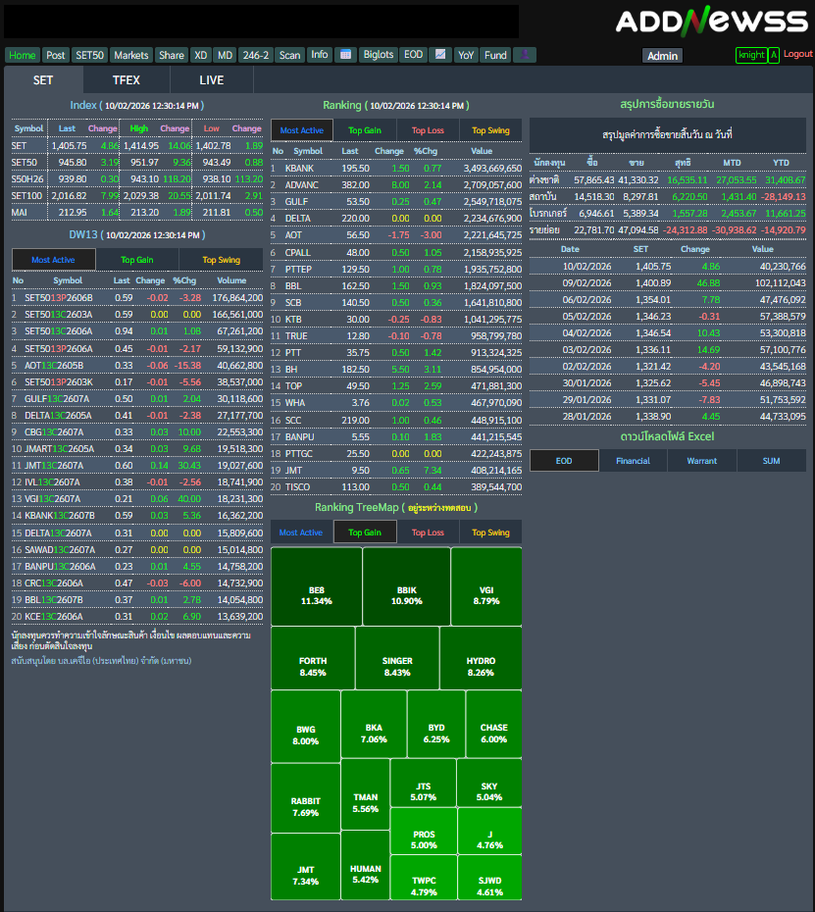Log out using the Logout link
Viewport: 815px width, 912px height.
coord(798,54)
